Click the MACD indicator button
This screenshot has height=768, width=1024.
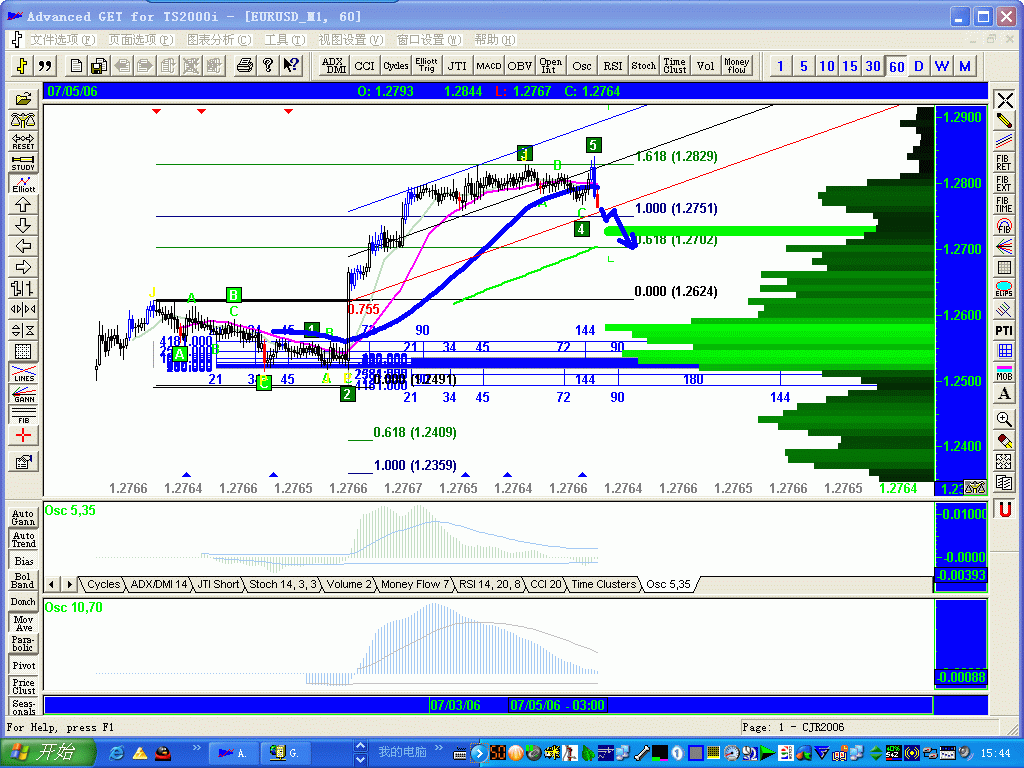(x=488, y=65)
